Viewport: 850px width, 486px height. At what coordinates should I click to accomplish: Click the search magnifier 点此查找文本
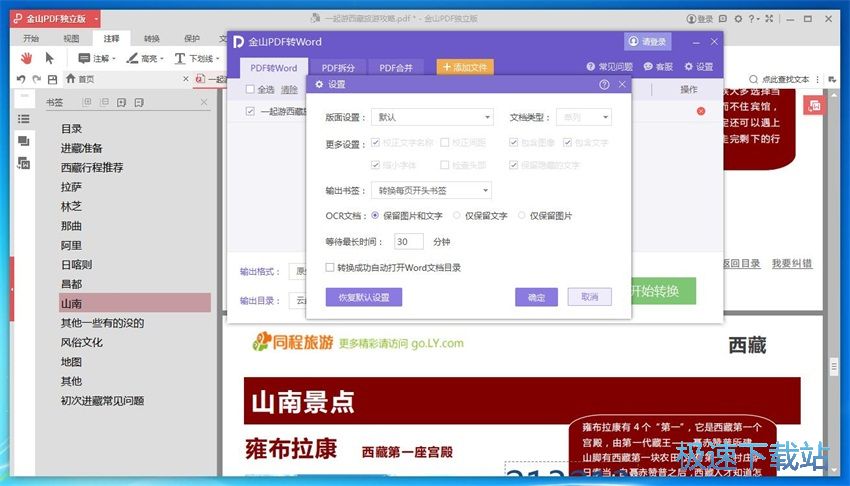tap(753, 80)
